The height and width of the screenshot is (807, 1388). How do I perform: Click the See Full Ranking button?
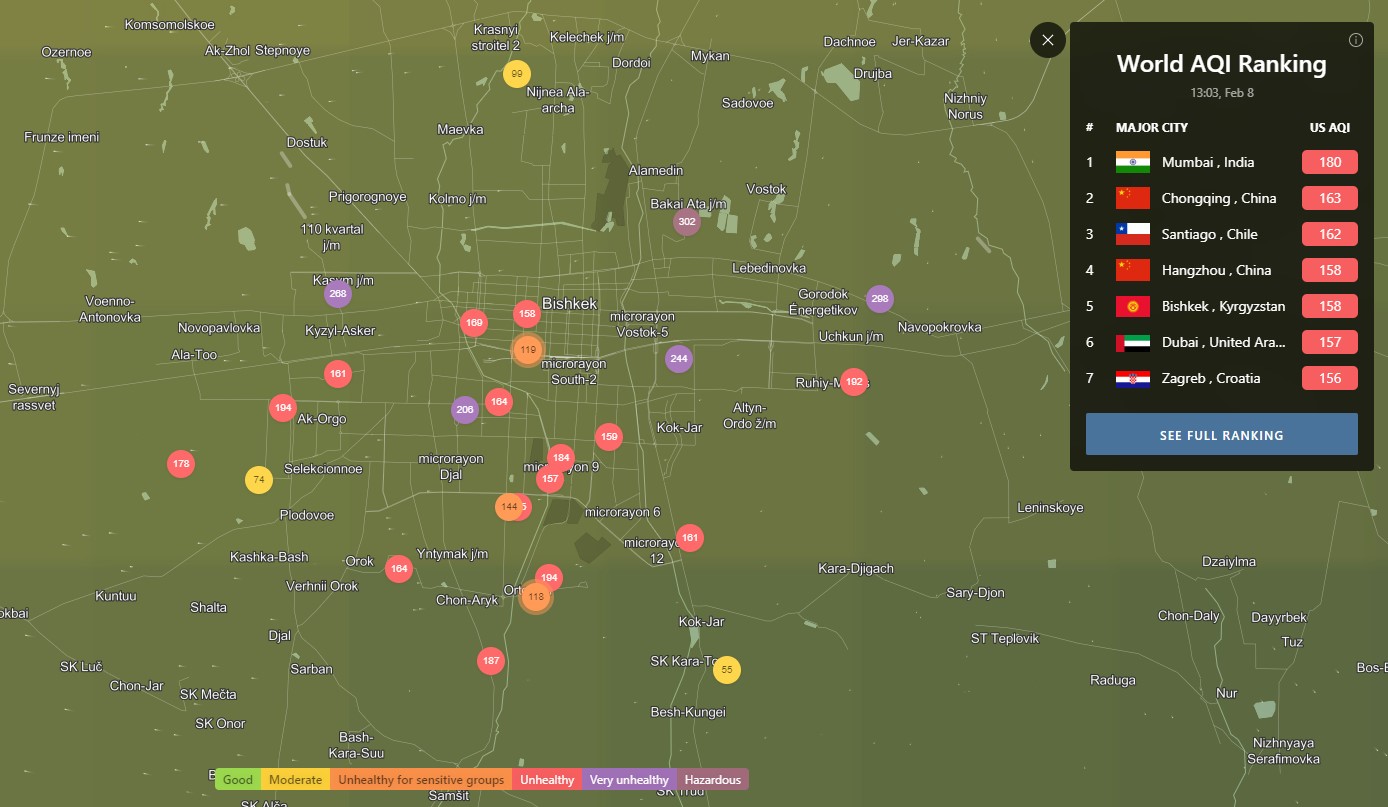pos(1221,435)
